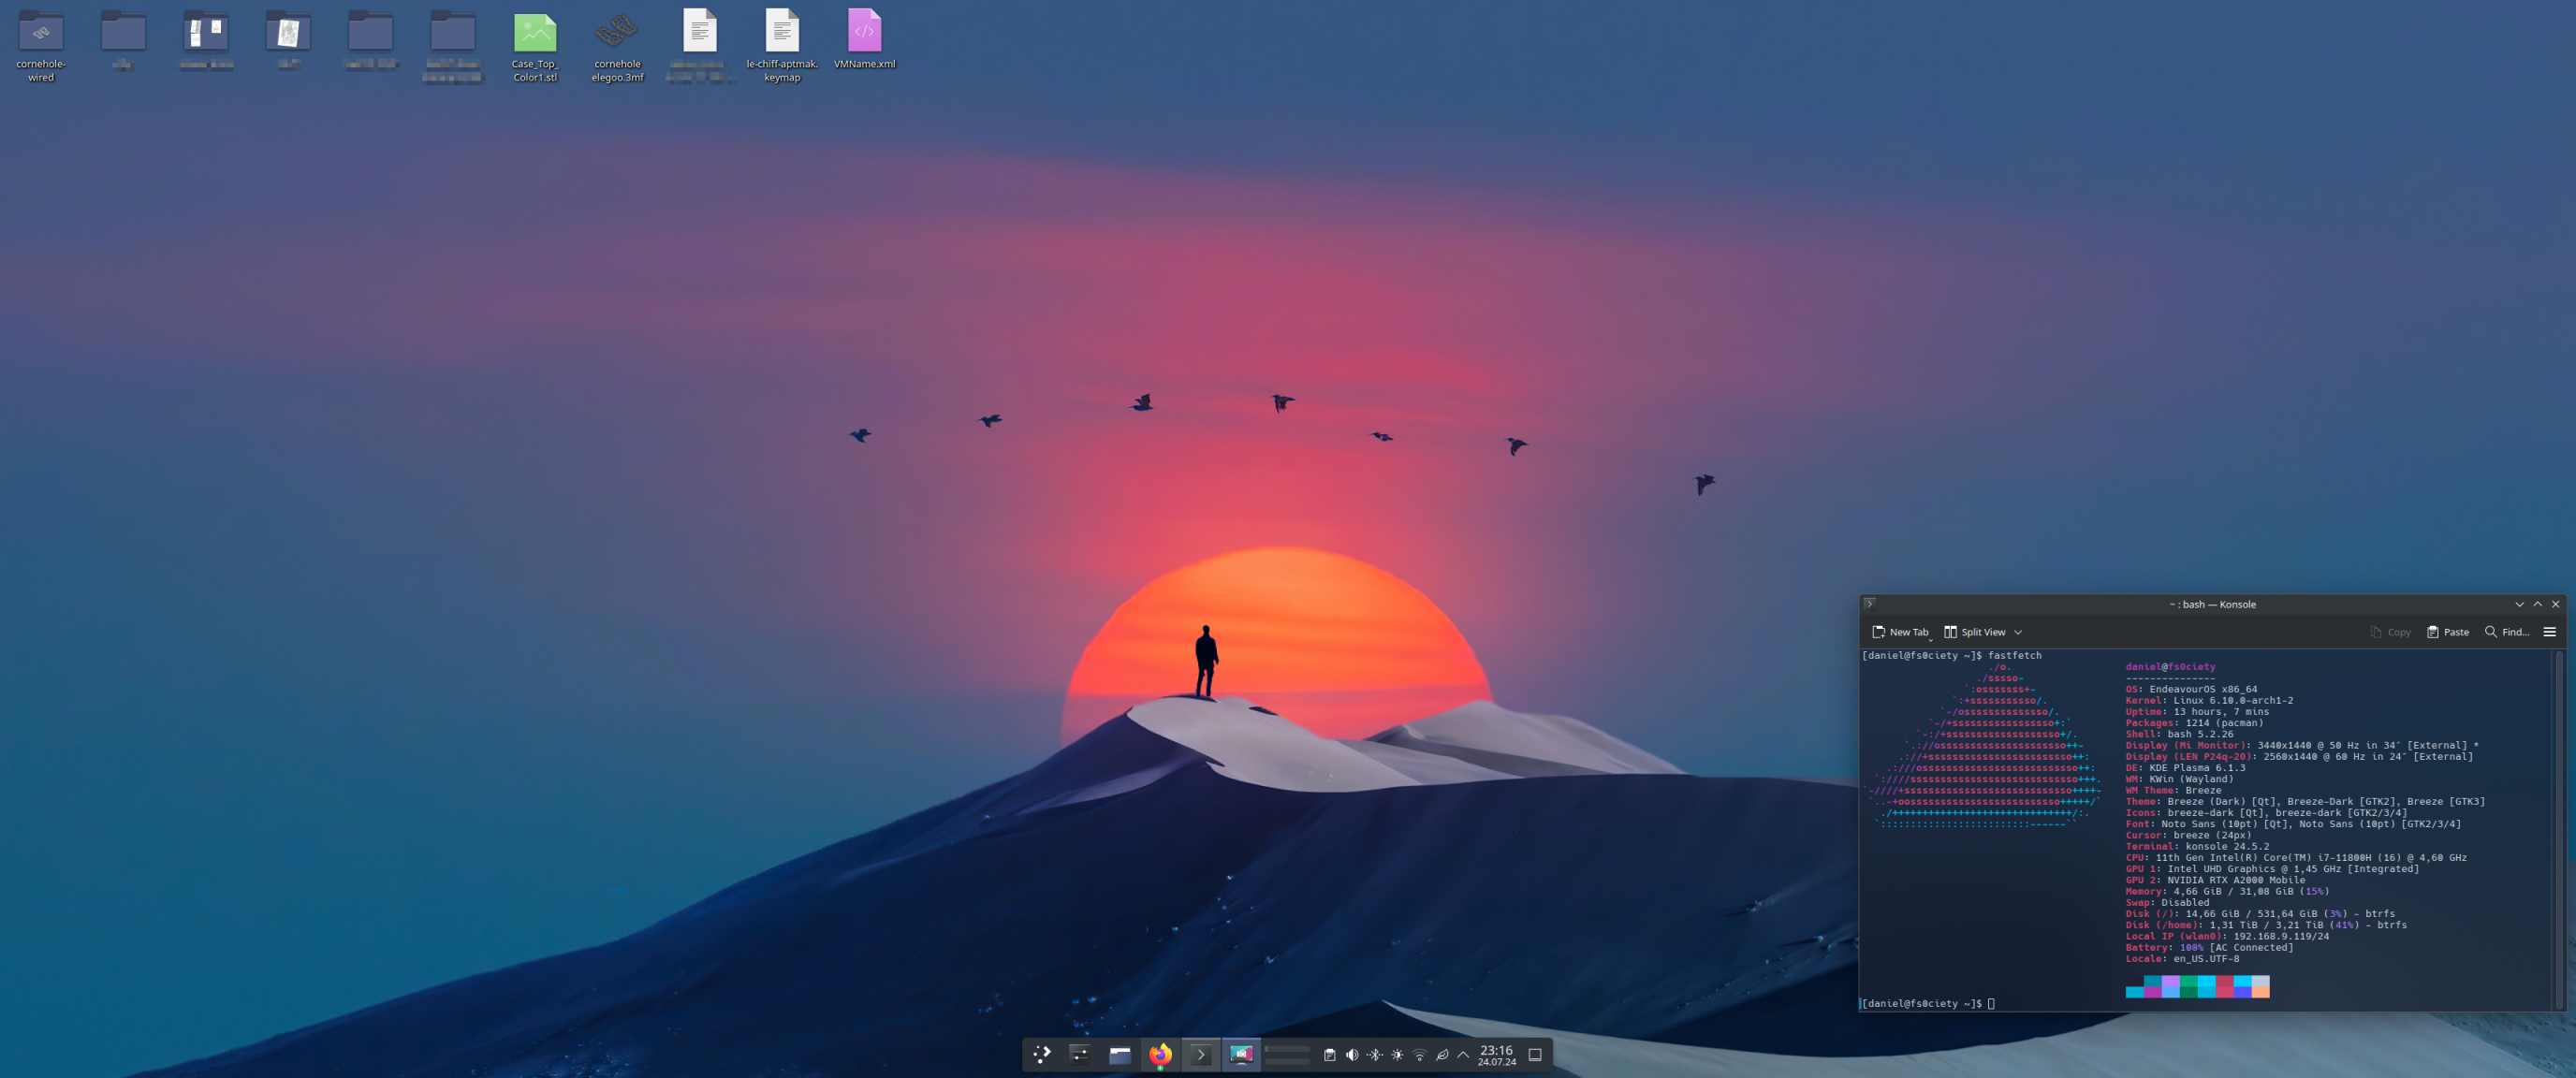
Task: Open the Konsole hamburger menu
Action: point(2549,632)
